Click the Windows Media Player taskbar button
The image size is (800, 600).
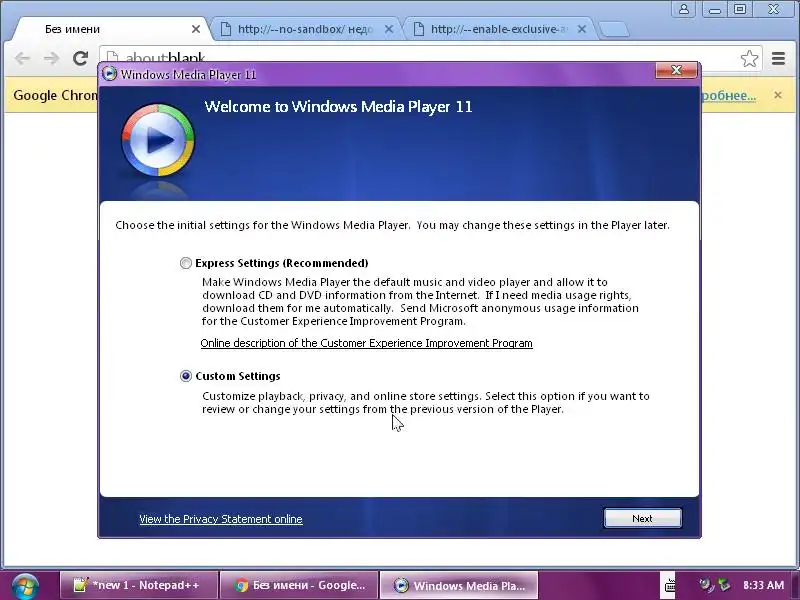coord(459,585)
